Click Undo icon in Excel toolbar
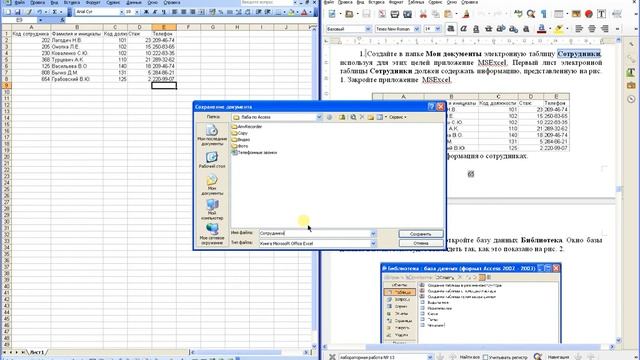Viewport: 640px width, 360px height. (39, 12)
